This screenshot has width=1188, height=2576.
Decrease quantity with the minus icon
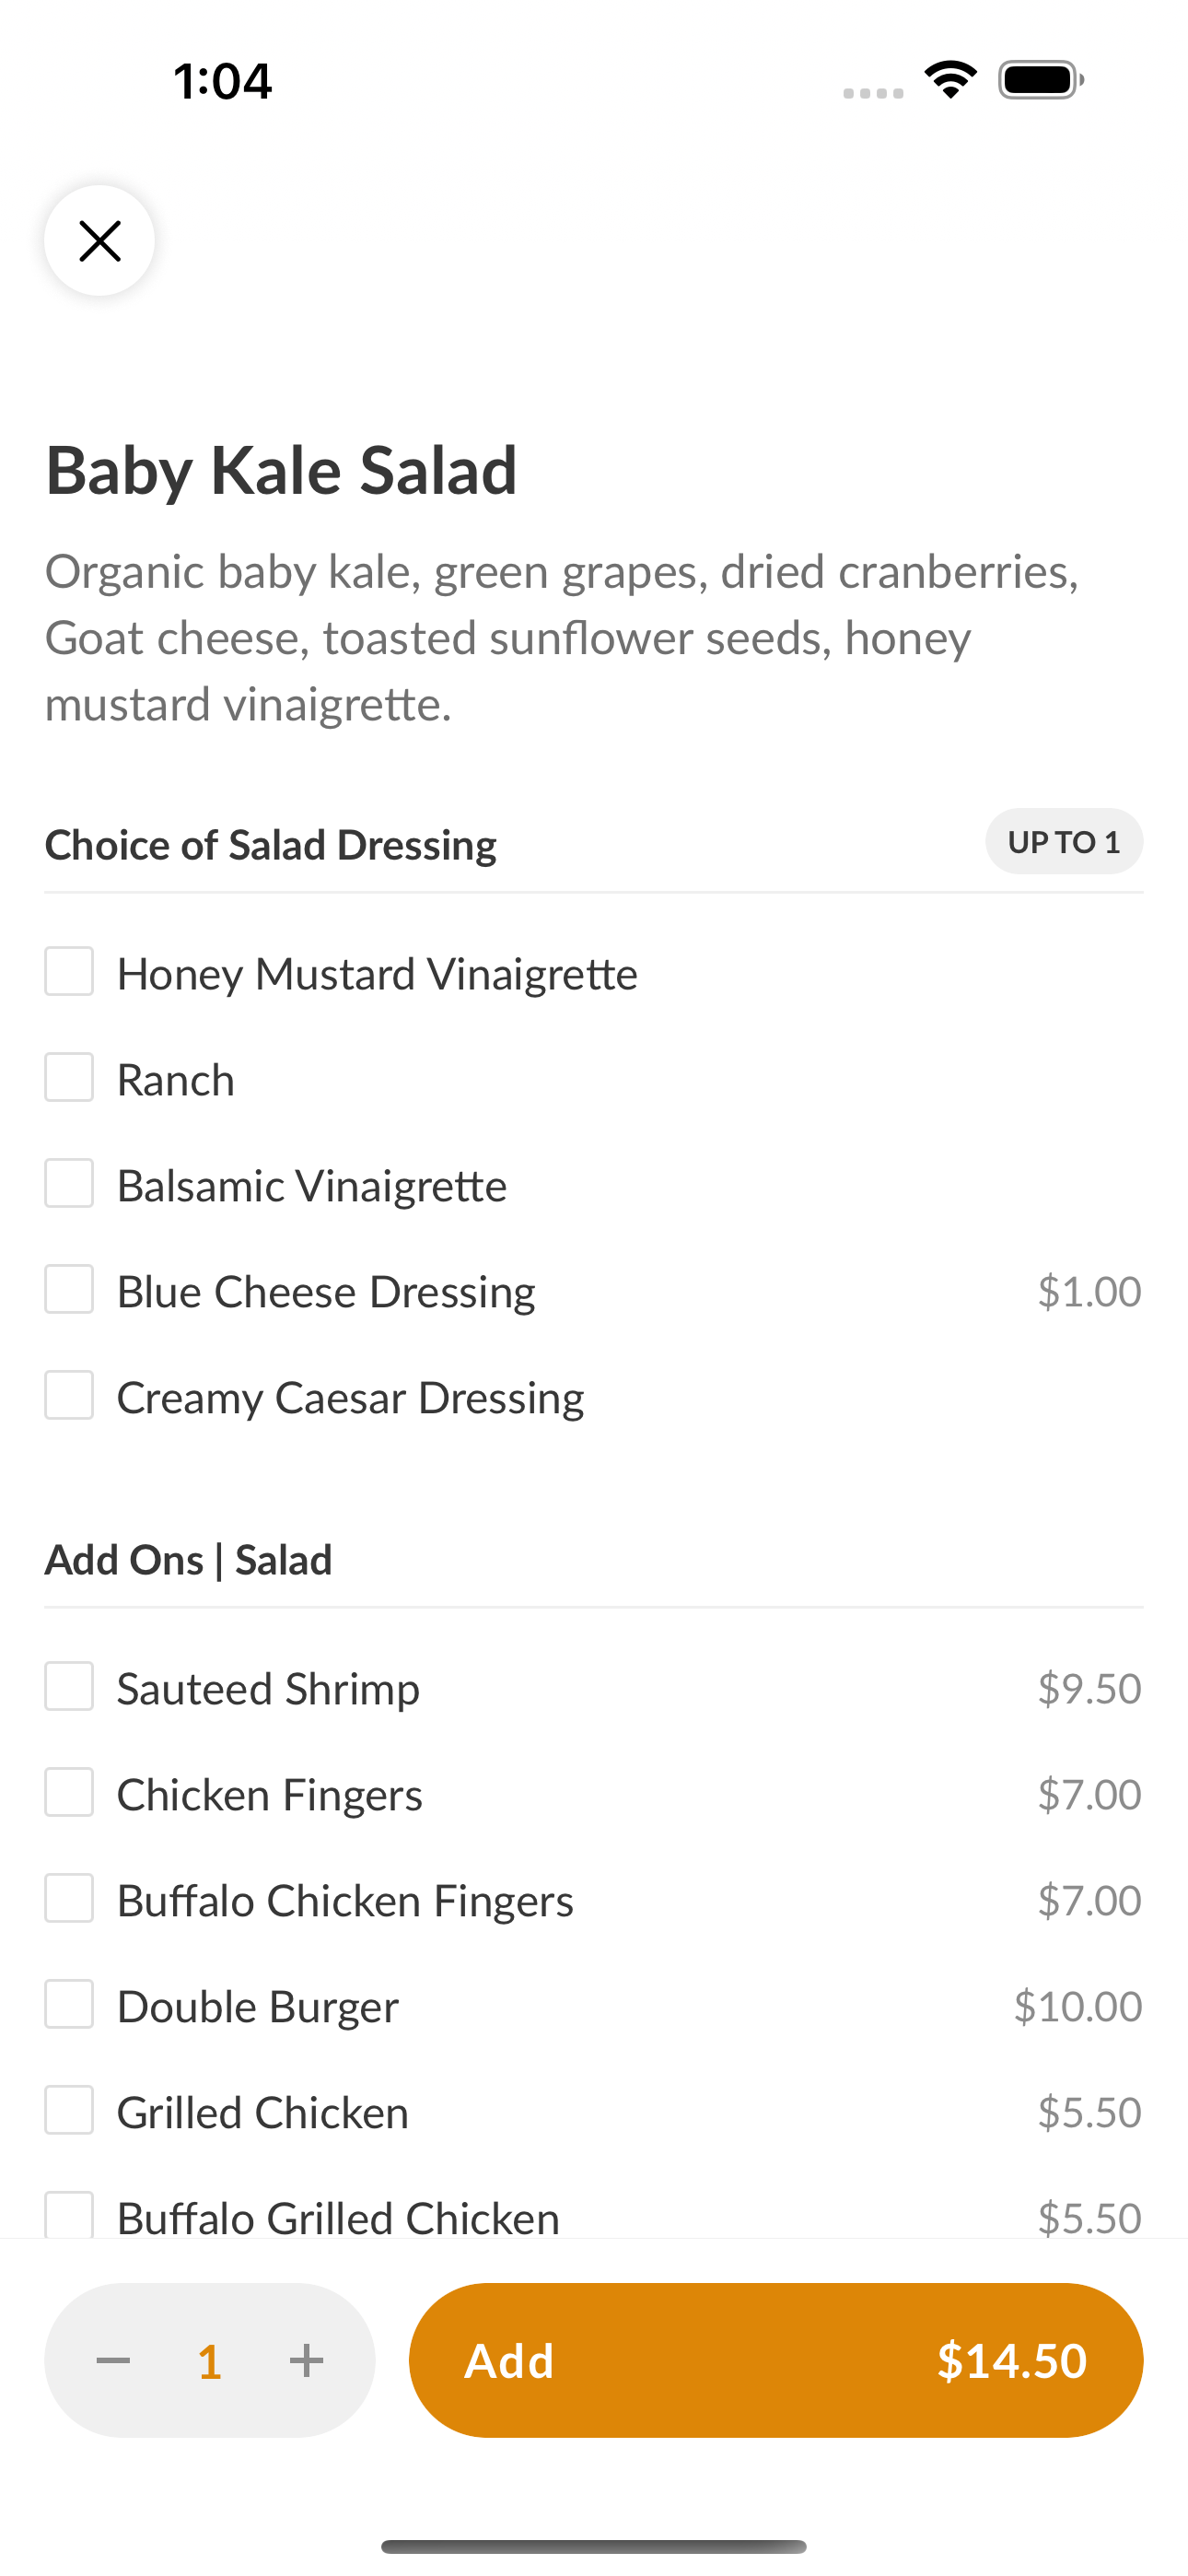coord(113,2361)
